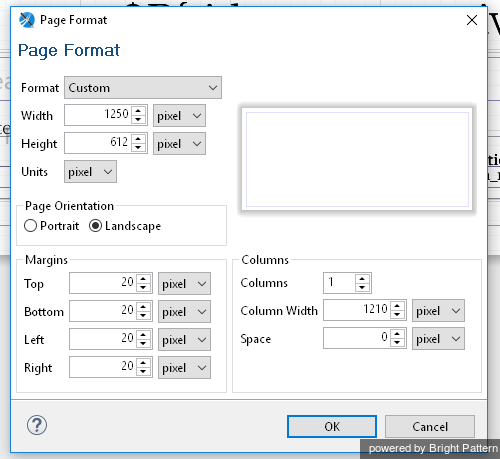Open the Width unit pixel dropdown
500x459 pixels.
click(x=179, y=116)
